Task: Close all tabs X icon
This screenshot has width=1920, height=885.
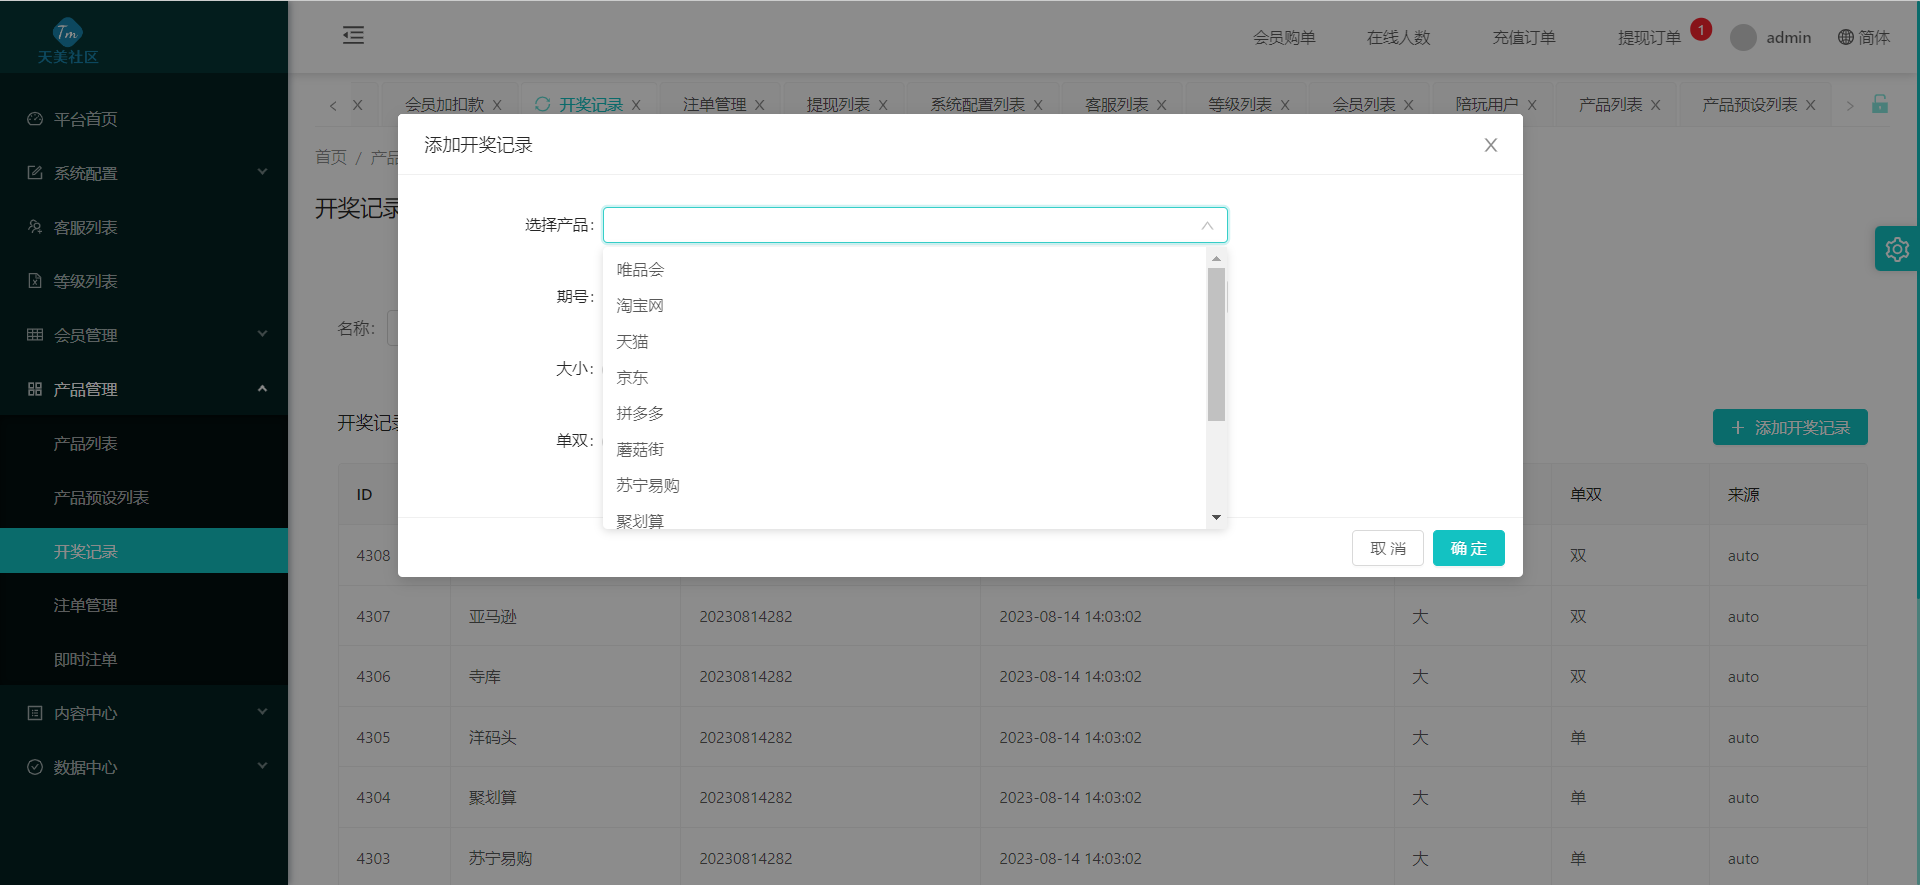Action: (357, 105)
